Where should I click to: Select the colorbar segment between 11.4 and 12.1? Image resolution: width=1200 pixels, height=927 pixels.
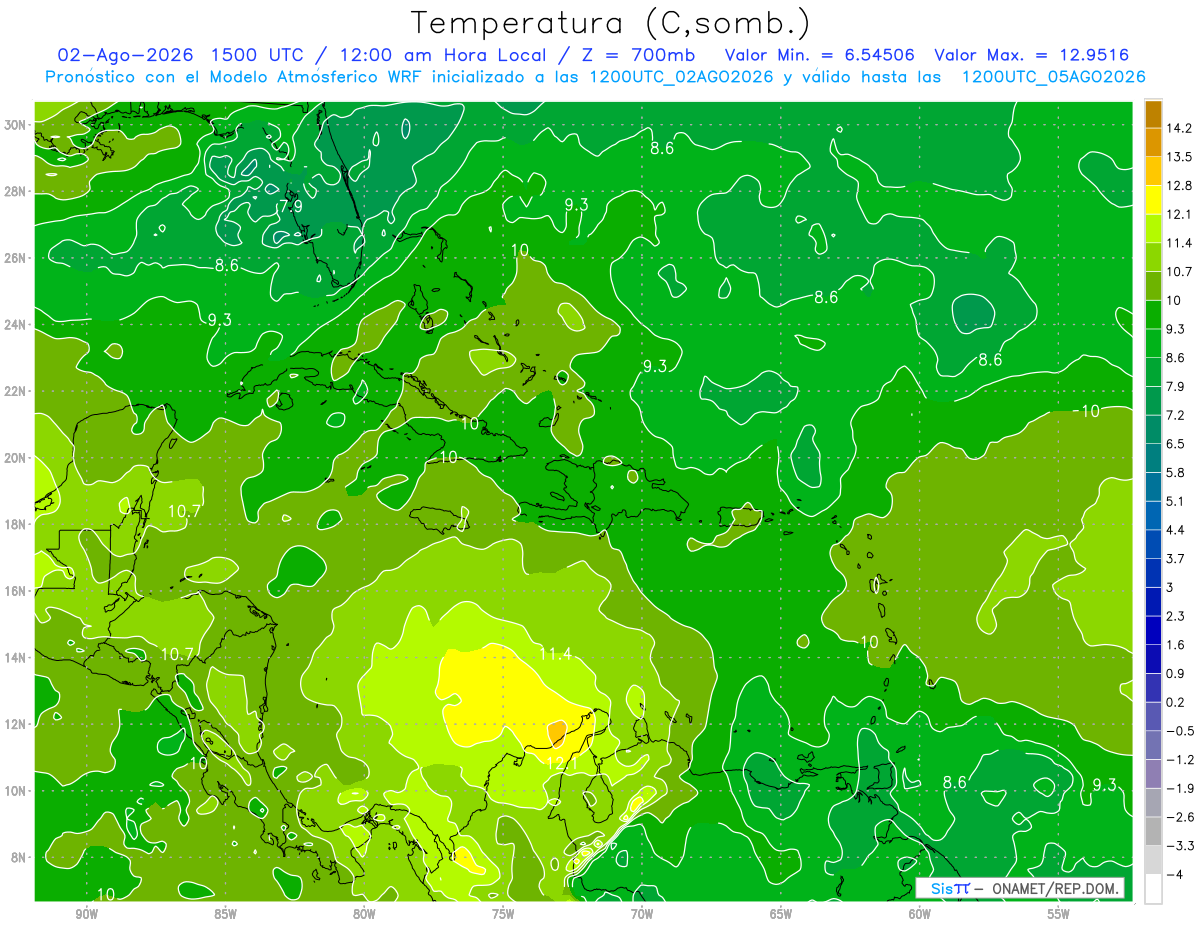tap(1152, 228)
